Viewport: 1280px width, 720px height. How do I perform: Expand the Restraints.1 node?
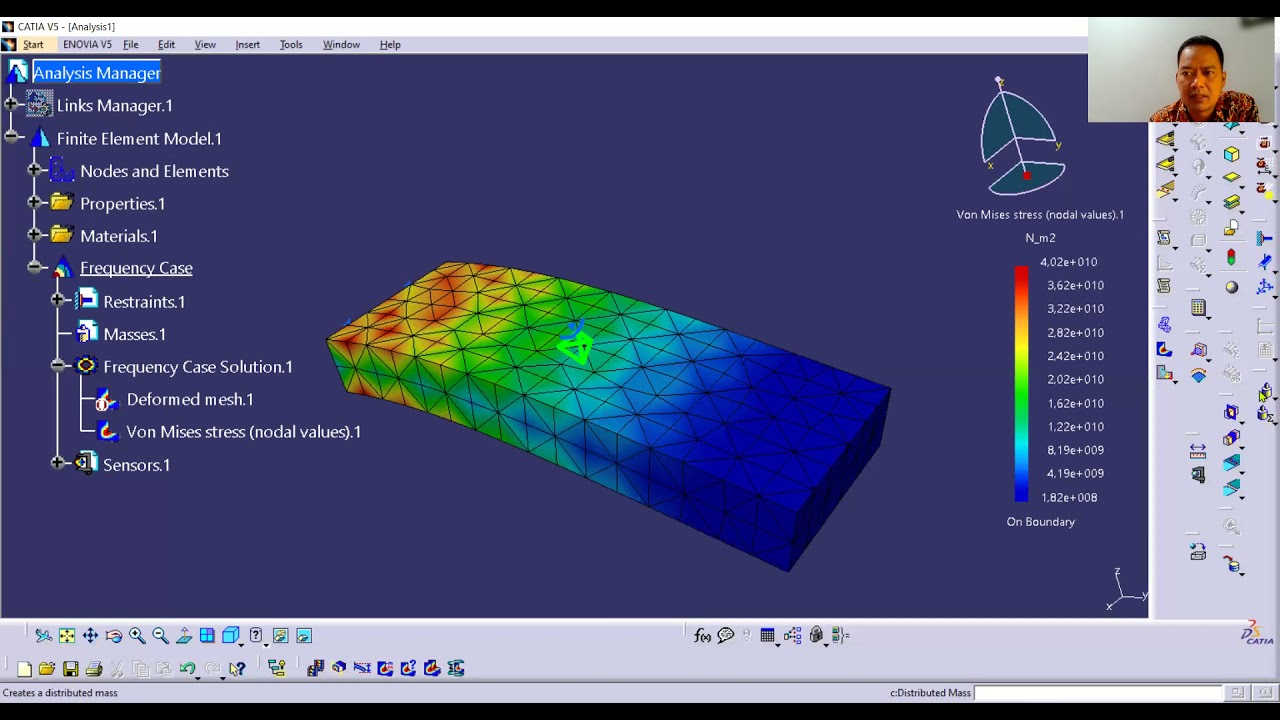(58, 300)
